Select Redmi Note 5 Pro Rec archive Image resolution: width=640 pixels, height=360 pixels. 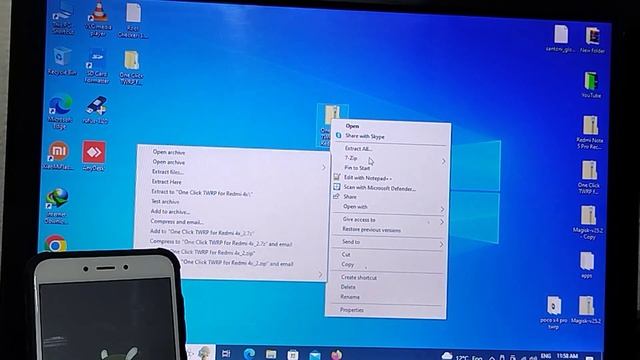589,132
